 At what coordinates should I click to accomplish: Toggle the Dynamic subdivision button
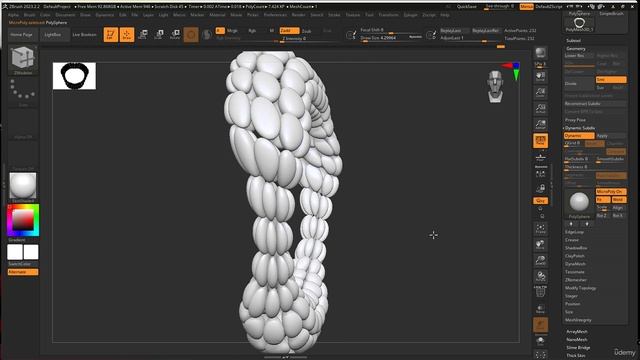[579, 136]
